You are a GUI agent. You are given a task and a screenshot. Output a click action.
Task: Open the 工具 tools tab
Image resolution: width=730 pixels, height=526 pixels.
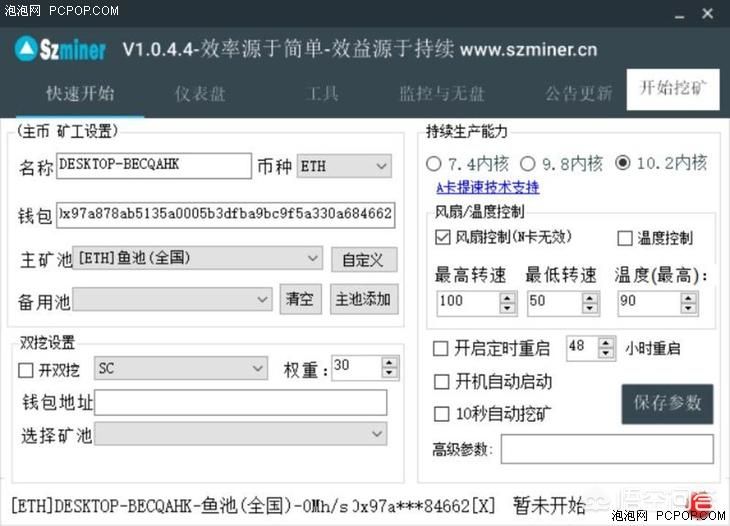coord(322,94)
